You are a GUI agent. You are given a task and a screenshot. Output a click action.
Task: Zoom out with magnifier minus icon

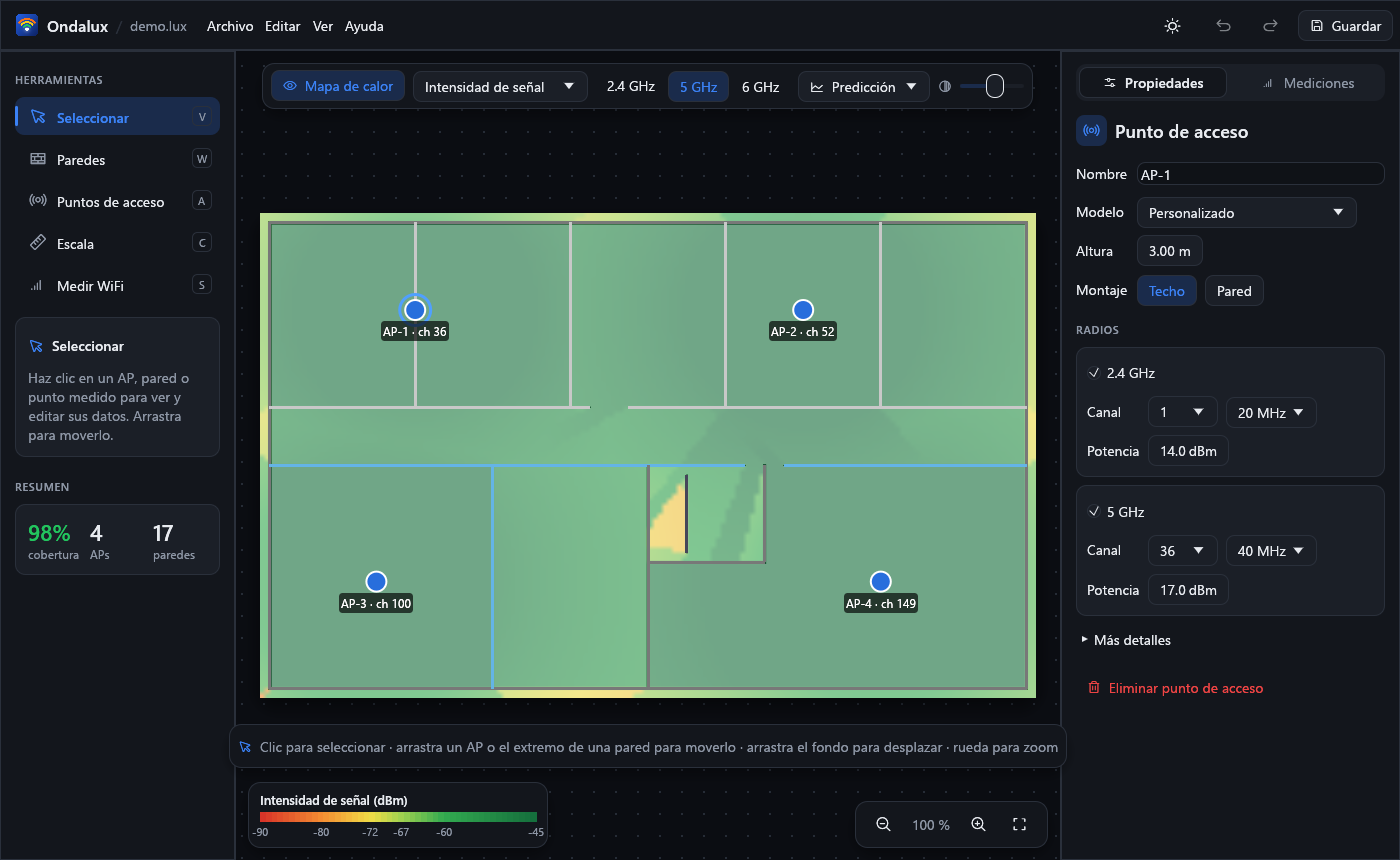point(883,825)
